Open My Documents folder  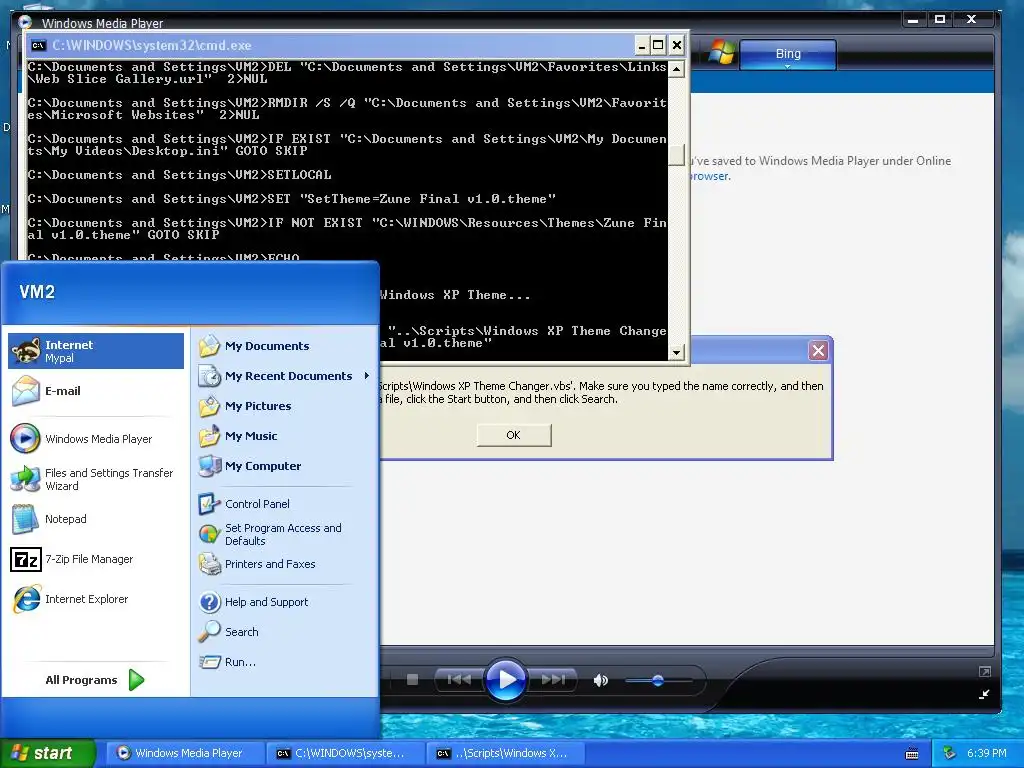[285, 346]
